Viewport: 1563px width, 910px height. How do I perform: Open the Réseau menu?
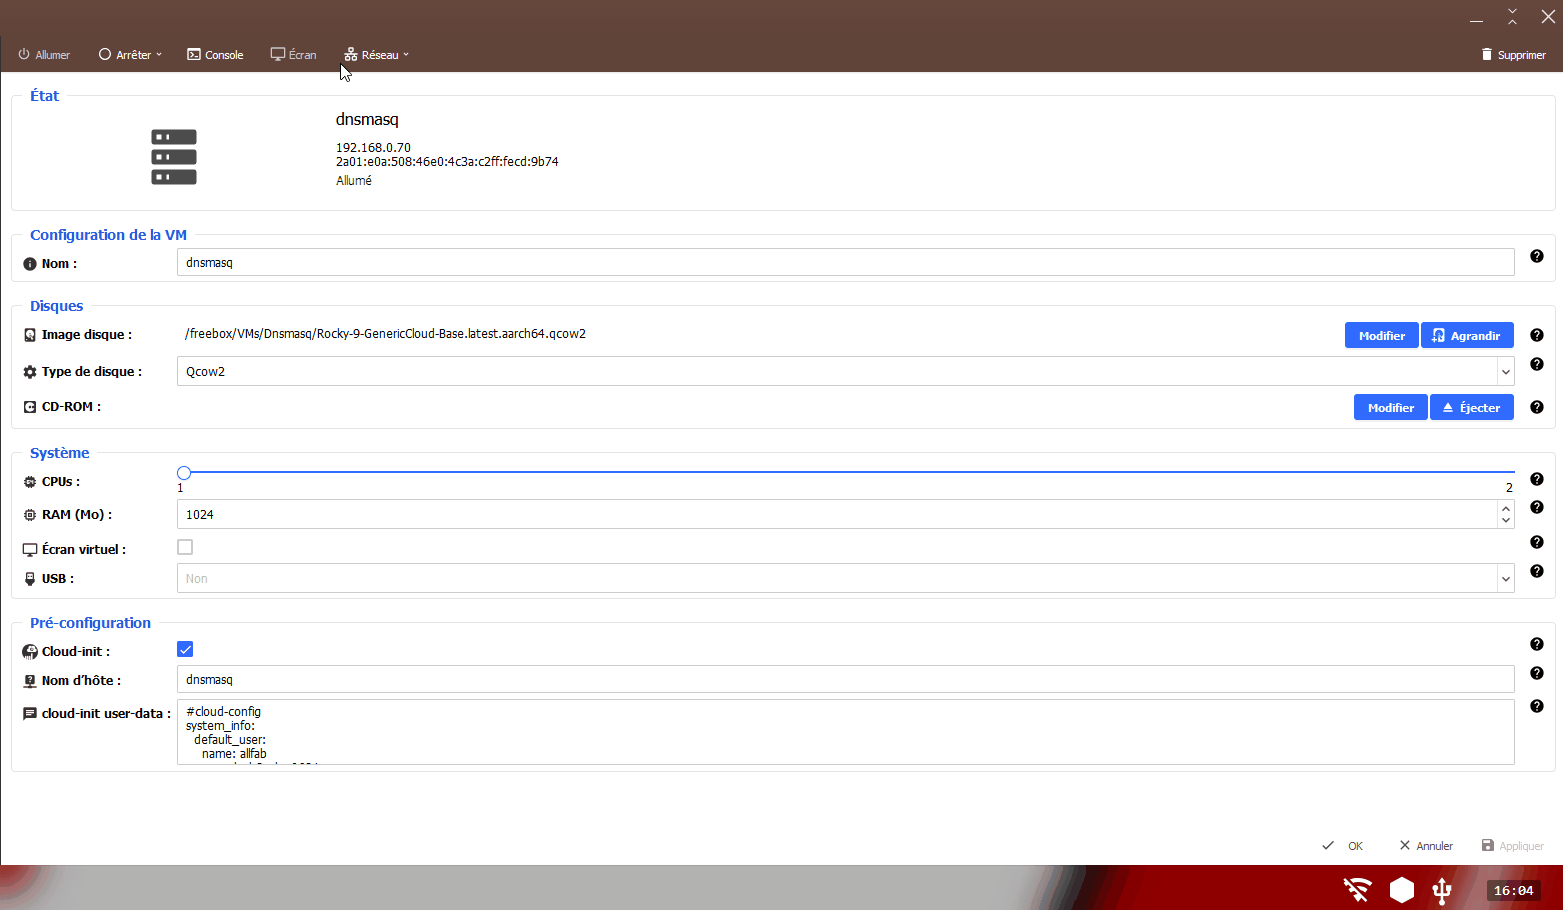coord(376,54)
